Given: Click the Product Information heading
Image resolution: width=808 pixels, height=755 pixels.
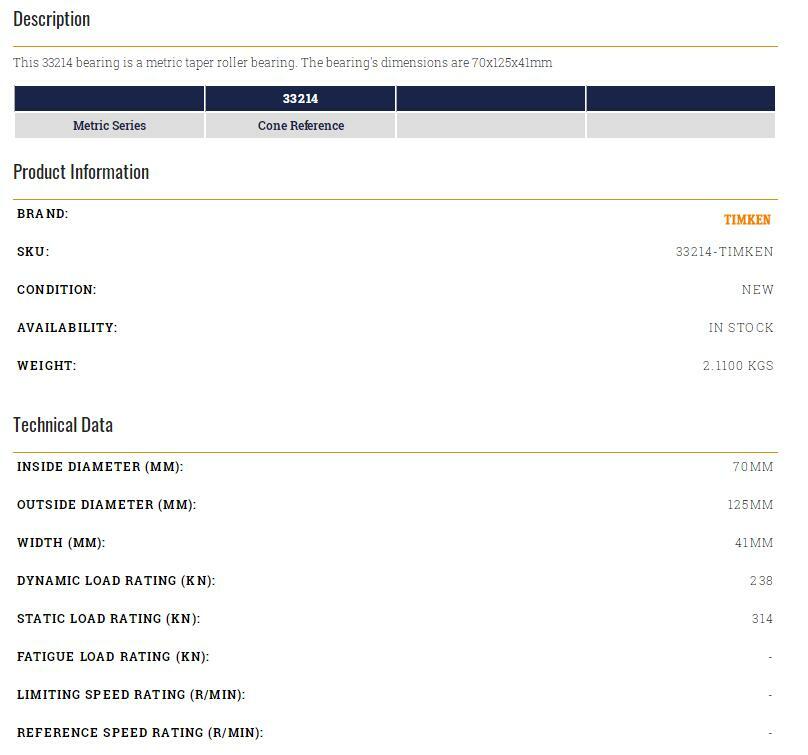Looking at the screenshot, I should pyautogui.click(x=81, y=172).
